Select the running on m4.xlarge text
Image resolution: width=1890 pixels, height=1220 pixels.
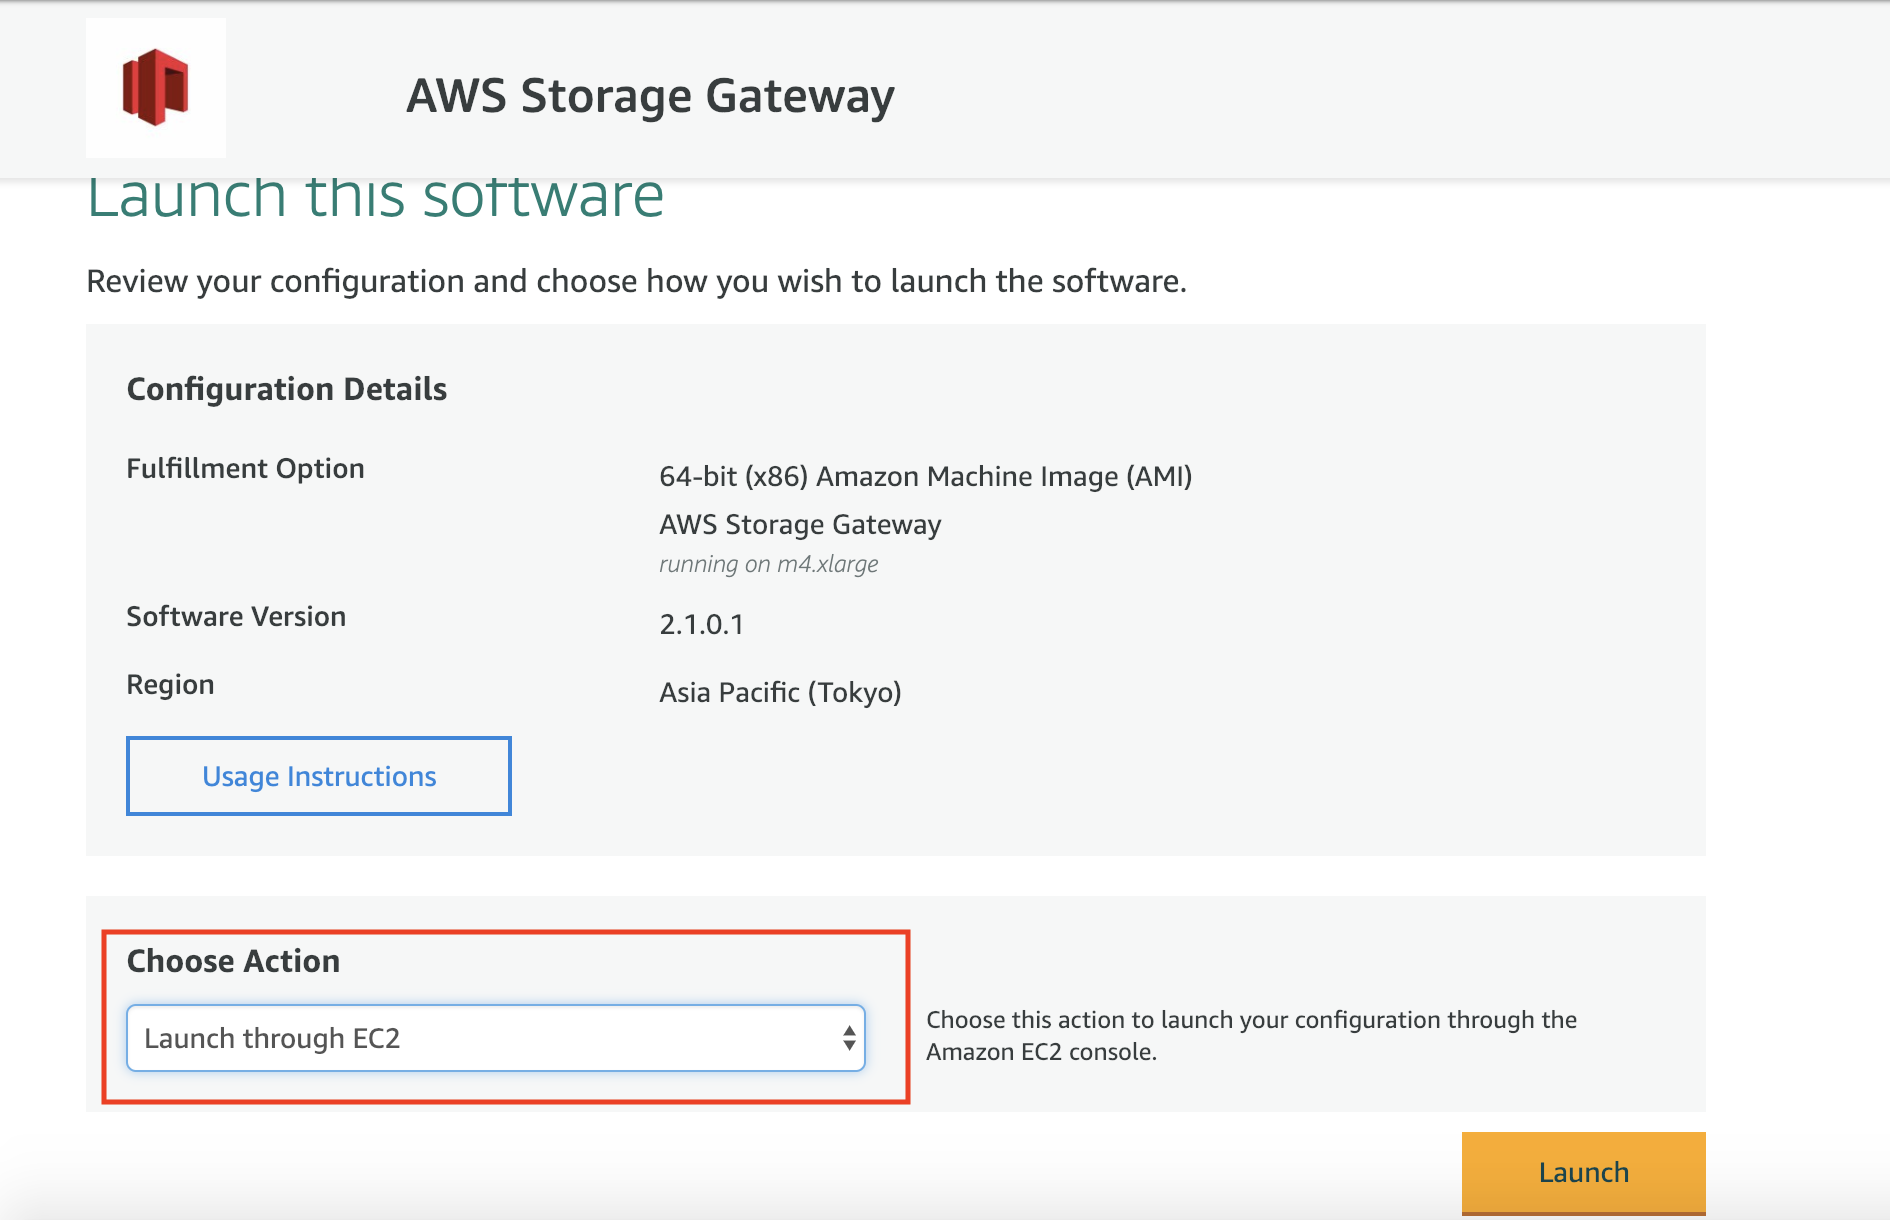(768, 563)
